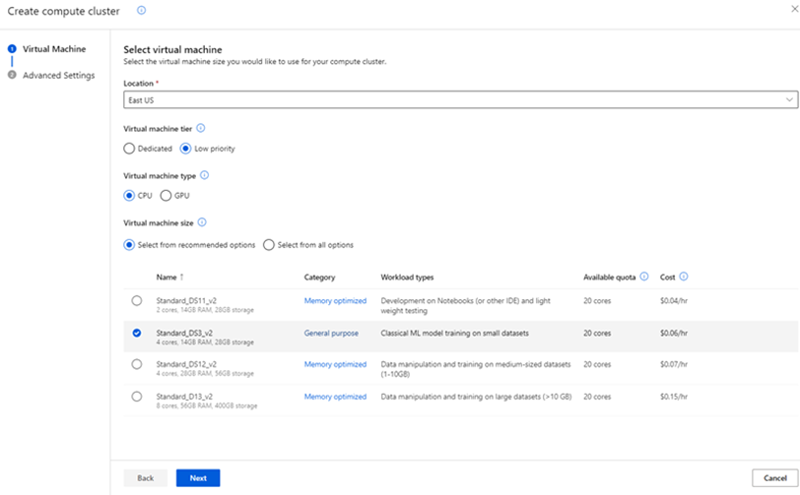Select the Low priority radio button
Viewport: 800px width, 495px height.
185,149
